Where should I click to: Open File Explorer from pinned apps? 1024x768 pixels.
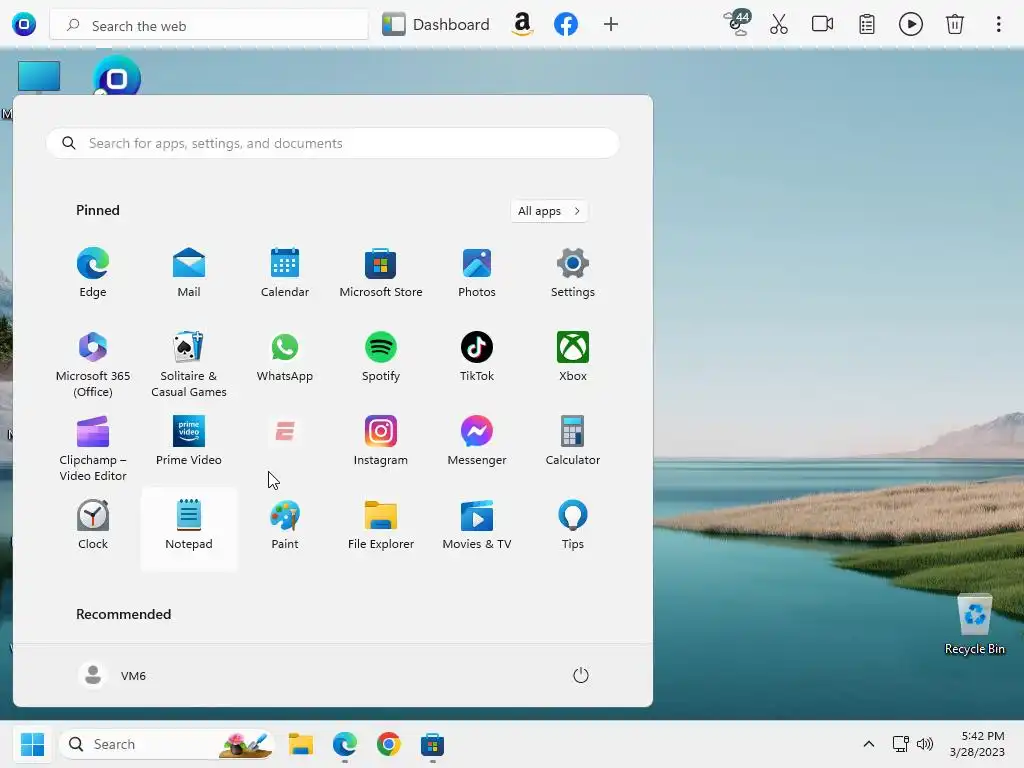coord(381,525)
